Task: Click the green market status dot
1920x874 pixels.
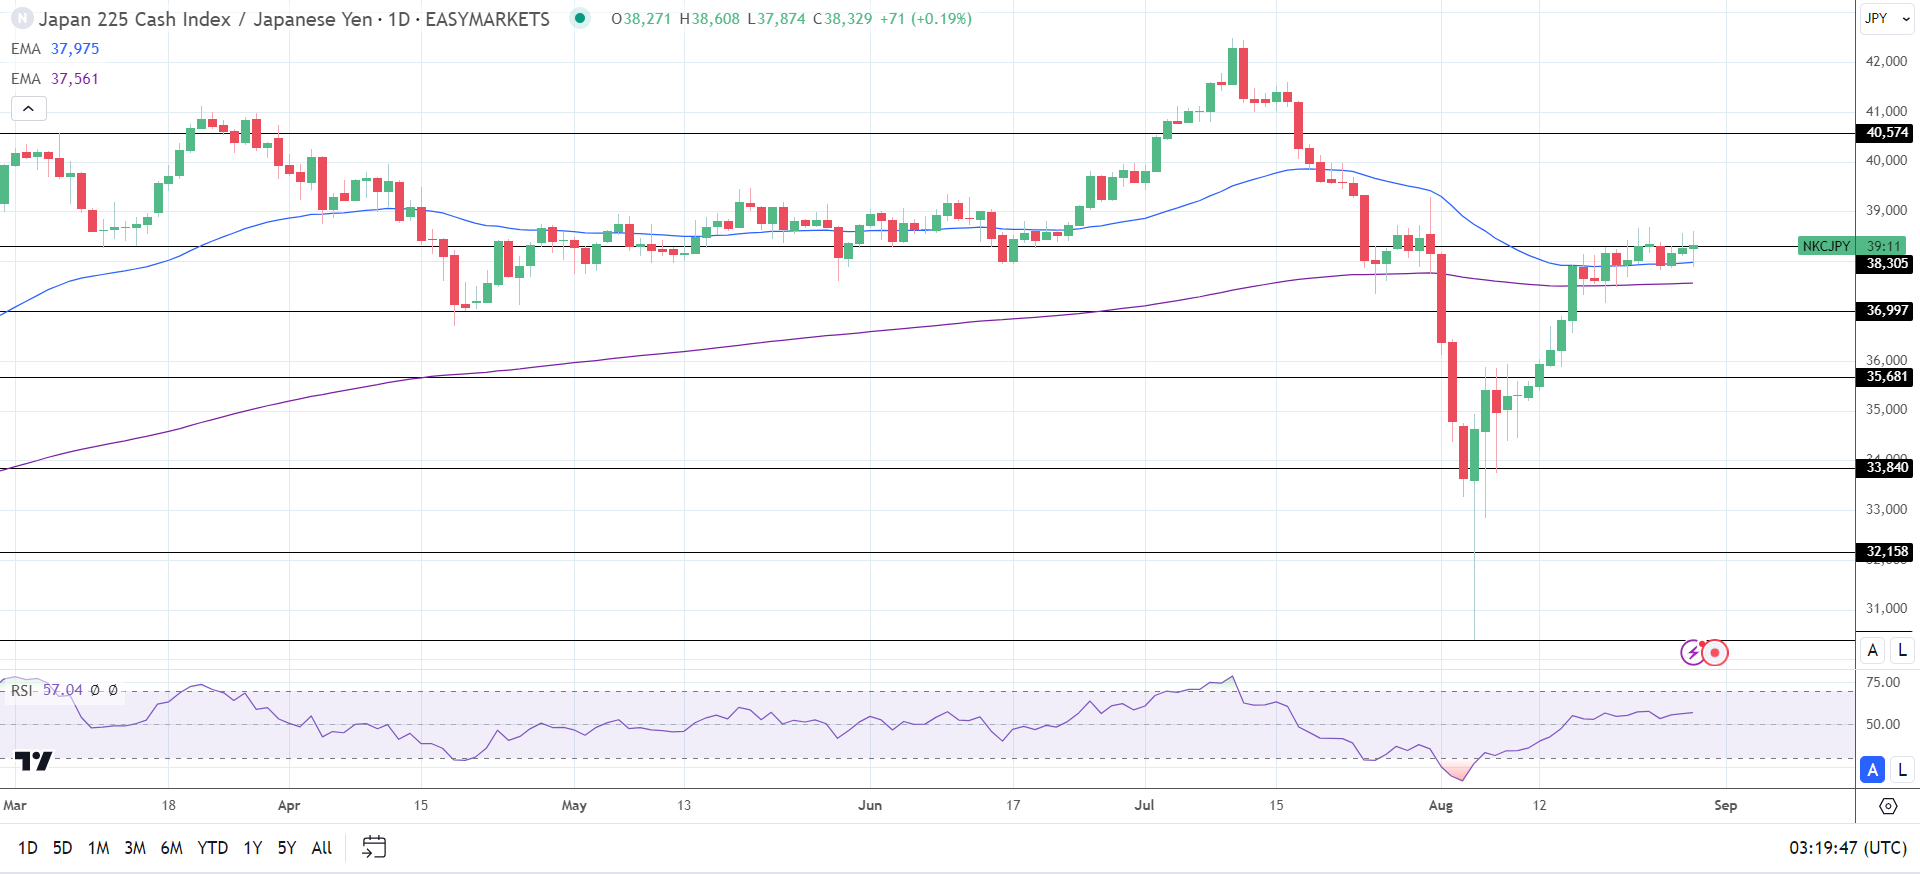Action: (x=580, y=18)
